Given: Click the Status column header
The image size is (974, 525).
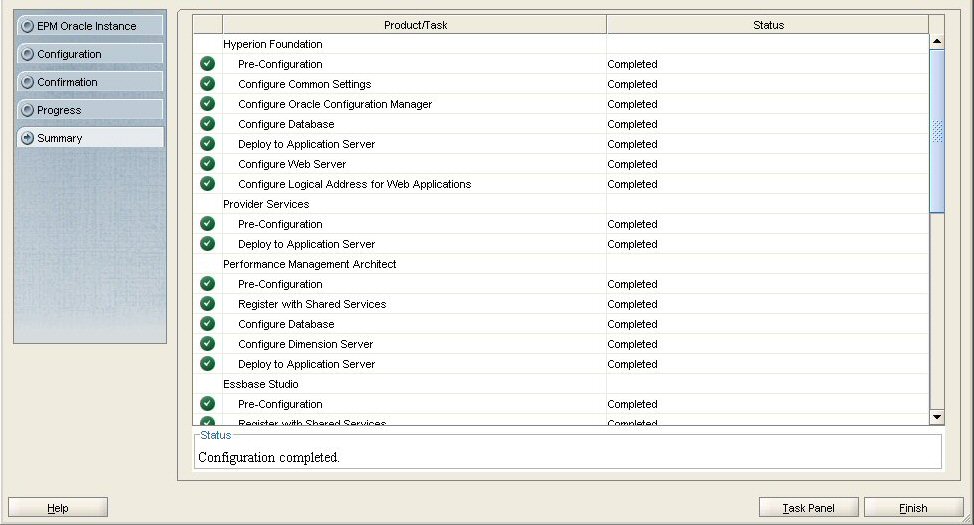Looking at the screenshot, I should click(x=768, y=25).
